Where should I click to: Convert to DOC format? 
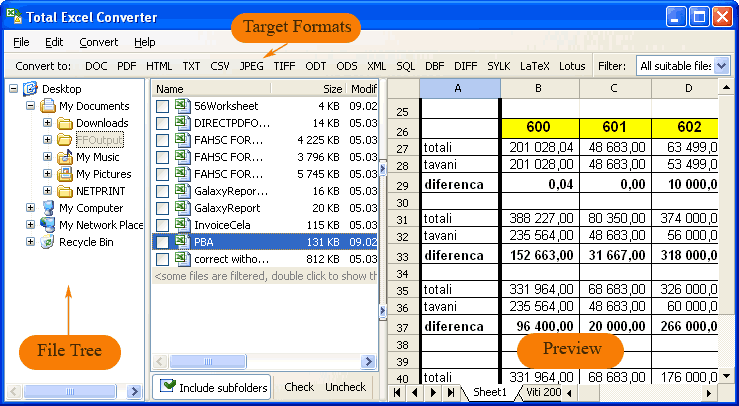(96, 66)
